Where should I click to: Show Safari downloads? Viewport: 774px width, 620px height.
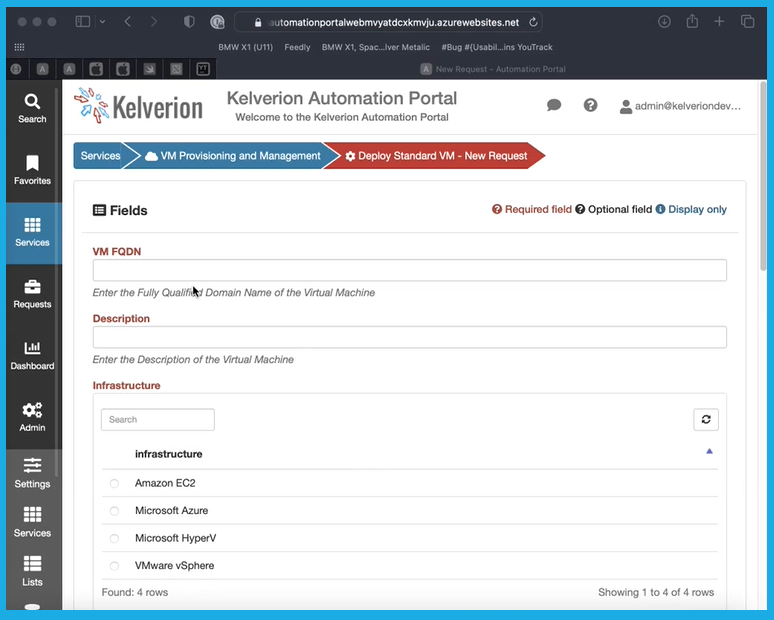pyautogui.click(x=664, y=21)
